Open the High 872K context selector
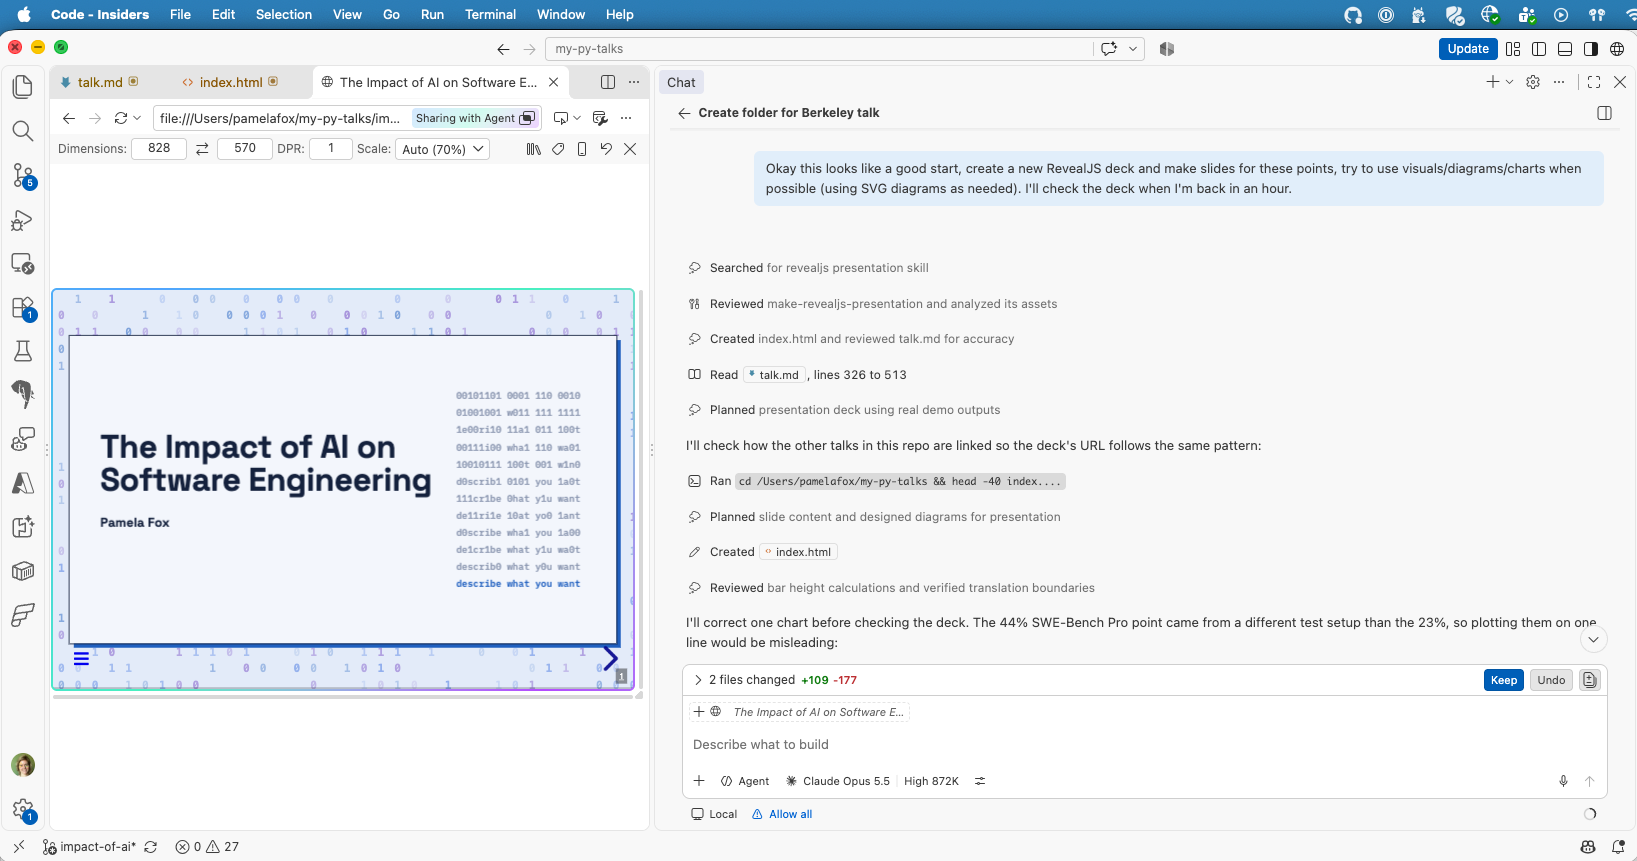 pyautogui.click(x=931, y=781)
